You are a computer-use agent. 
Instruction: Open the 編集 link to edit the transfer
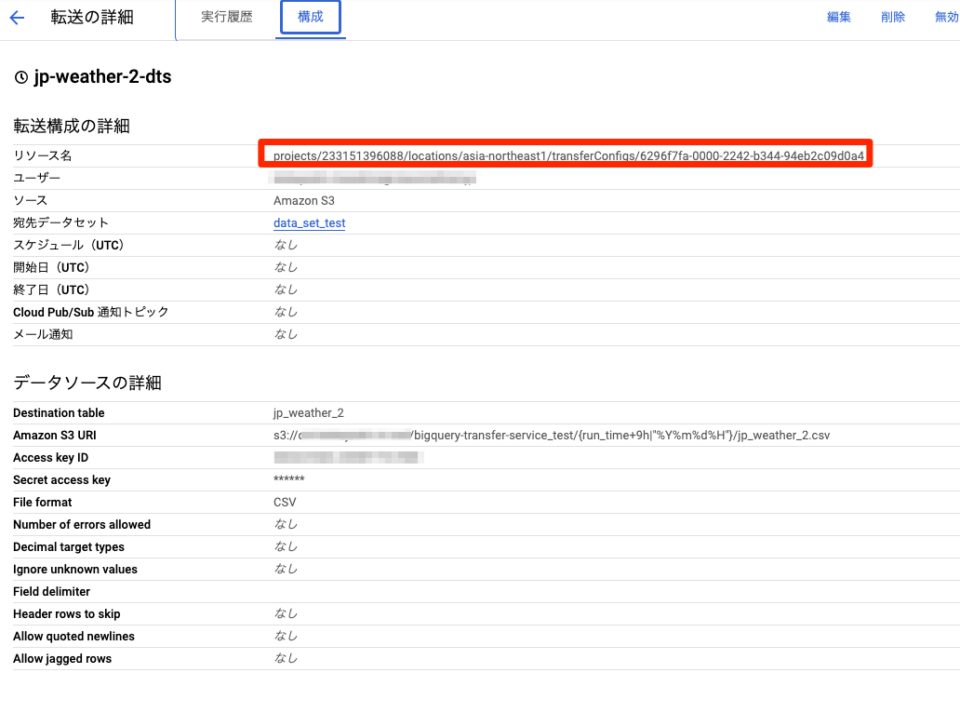[838, 17]
